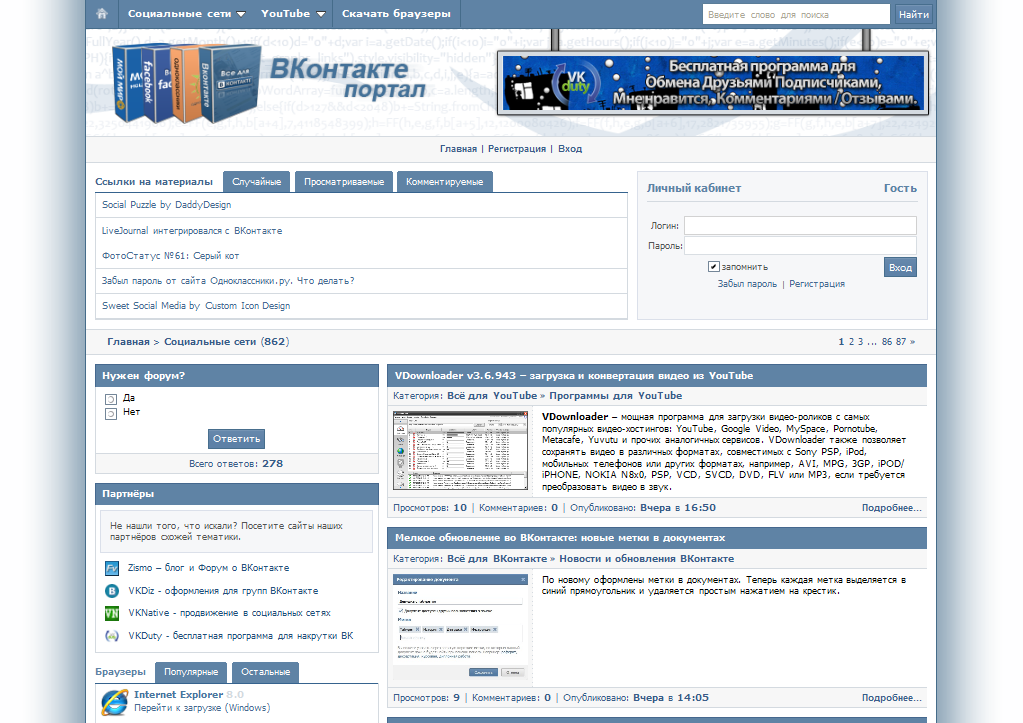Click 'Социальные сети' in the breadcrumb
This screenshot has width=1023, height=723.
pos(209,342)
